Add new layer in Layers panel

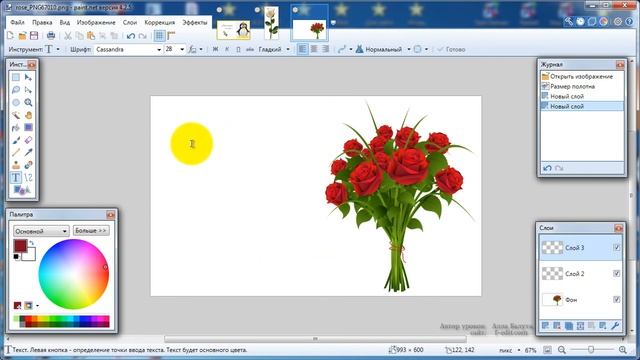(x=545, y=326)
